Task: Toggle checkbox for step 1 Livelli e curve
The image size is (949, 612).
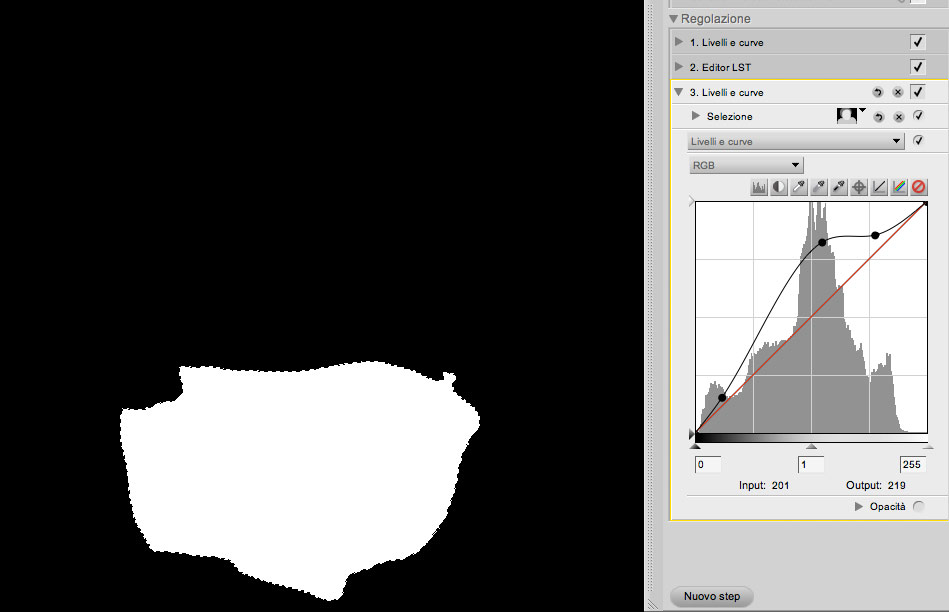Action: tap(918, 42)
